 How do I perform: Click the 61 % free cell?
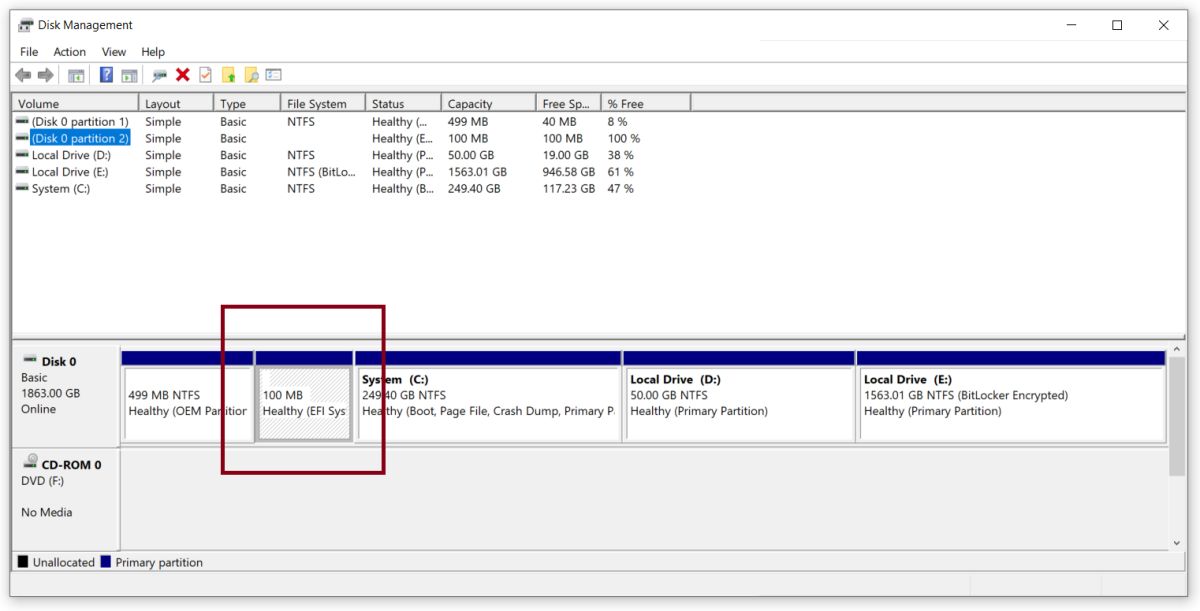620,172
